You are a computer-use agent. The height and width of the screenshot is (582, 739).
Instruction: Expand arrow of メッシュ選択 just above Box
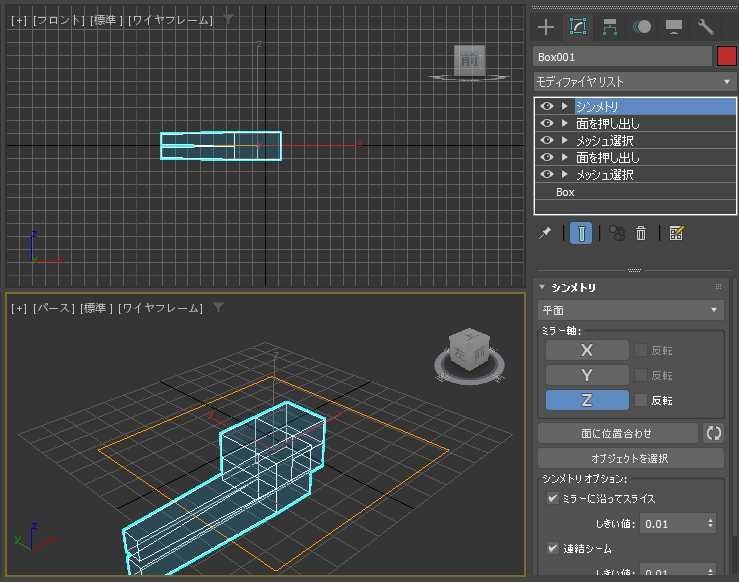pyautogui.click(x=565, y=174)
